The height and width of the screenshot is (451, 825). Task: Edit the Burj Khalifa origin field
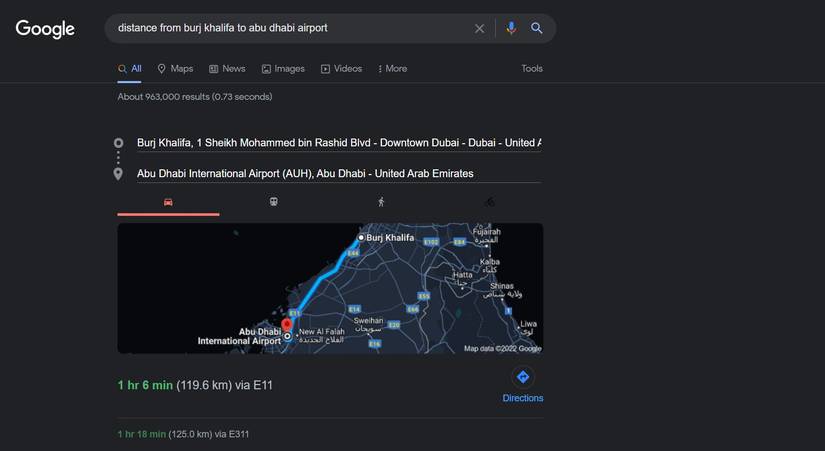(x=338, y=143)
